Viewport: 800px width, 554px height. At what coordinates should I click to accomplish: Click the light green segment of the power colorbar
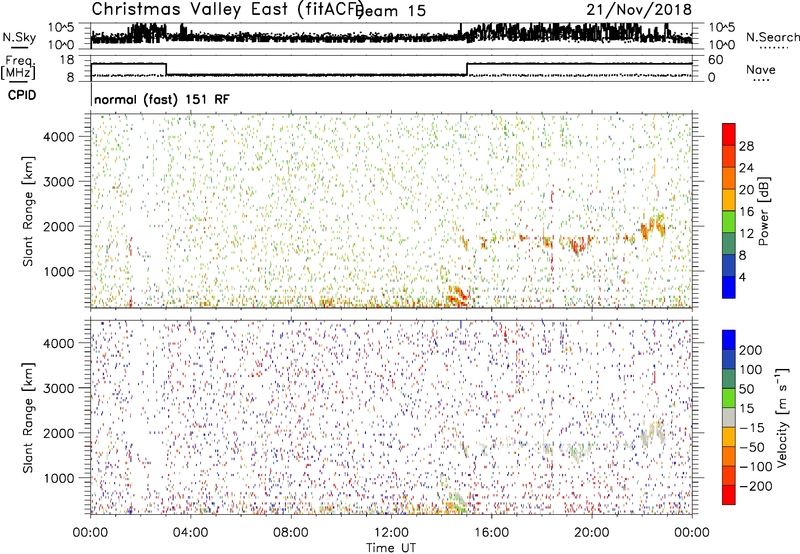pos(729,222)
